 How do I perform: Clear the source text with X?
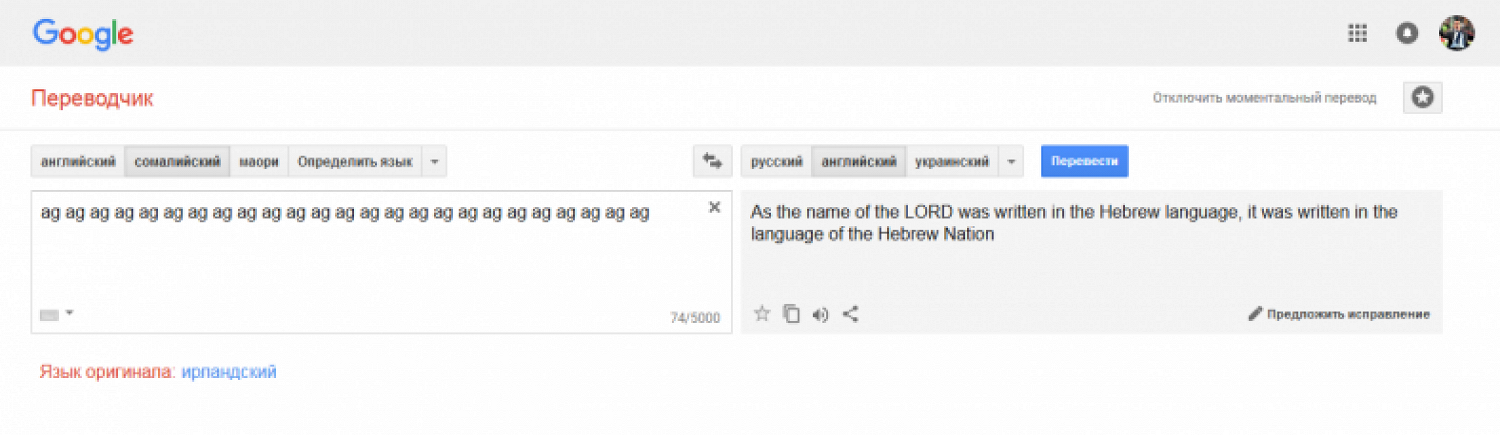(x=714, y=207)
